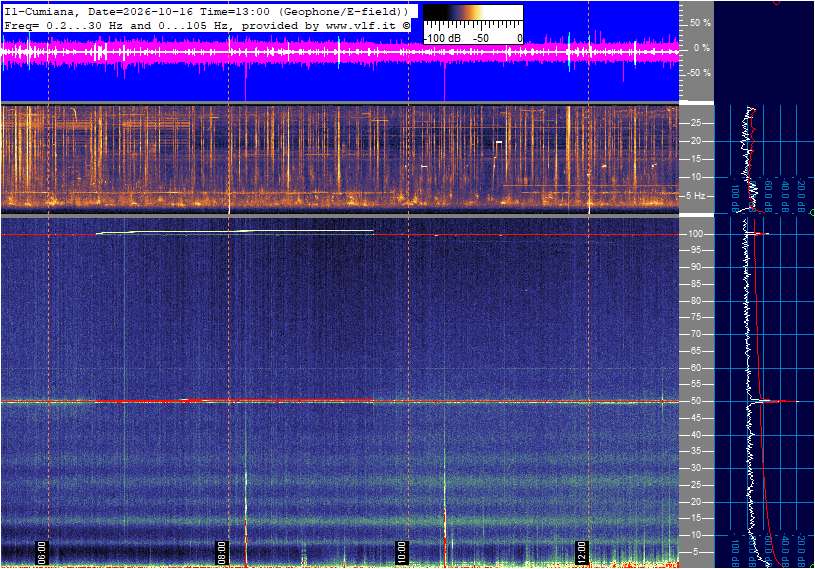Click the dB color scale gradient bar
The width and height of the screenshot is (815, 569).
point(473,12)
